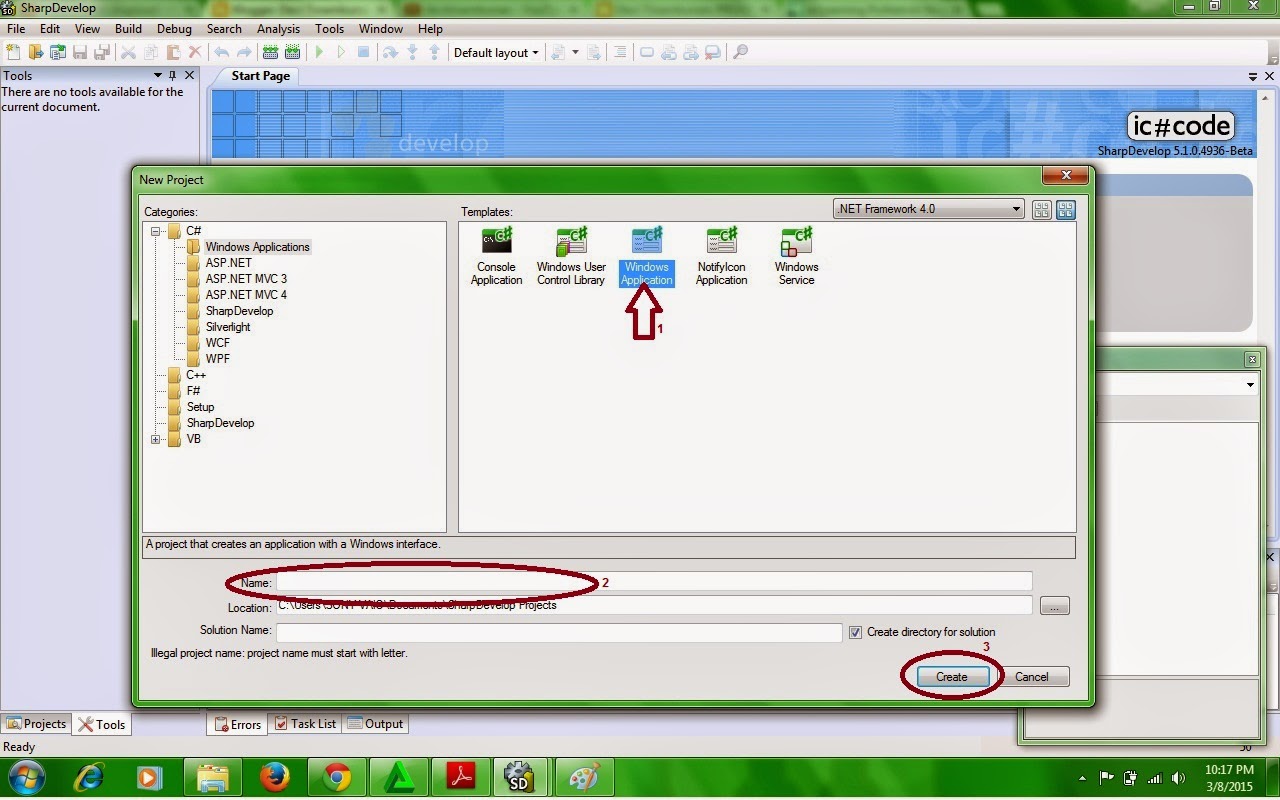The width and height of the screenshot is (1280, 800).
Task: Click the Run with debugger toolbar icon
Action: pyautogui.click(x=319, y=52)
